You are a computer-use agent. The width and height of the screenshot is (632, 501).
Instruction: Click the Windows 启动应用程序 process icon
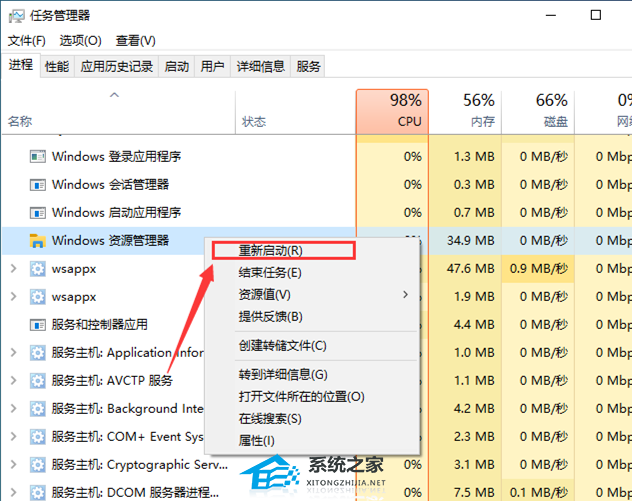37,212
